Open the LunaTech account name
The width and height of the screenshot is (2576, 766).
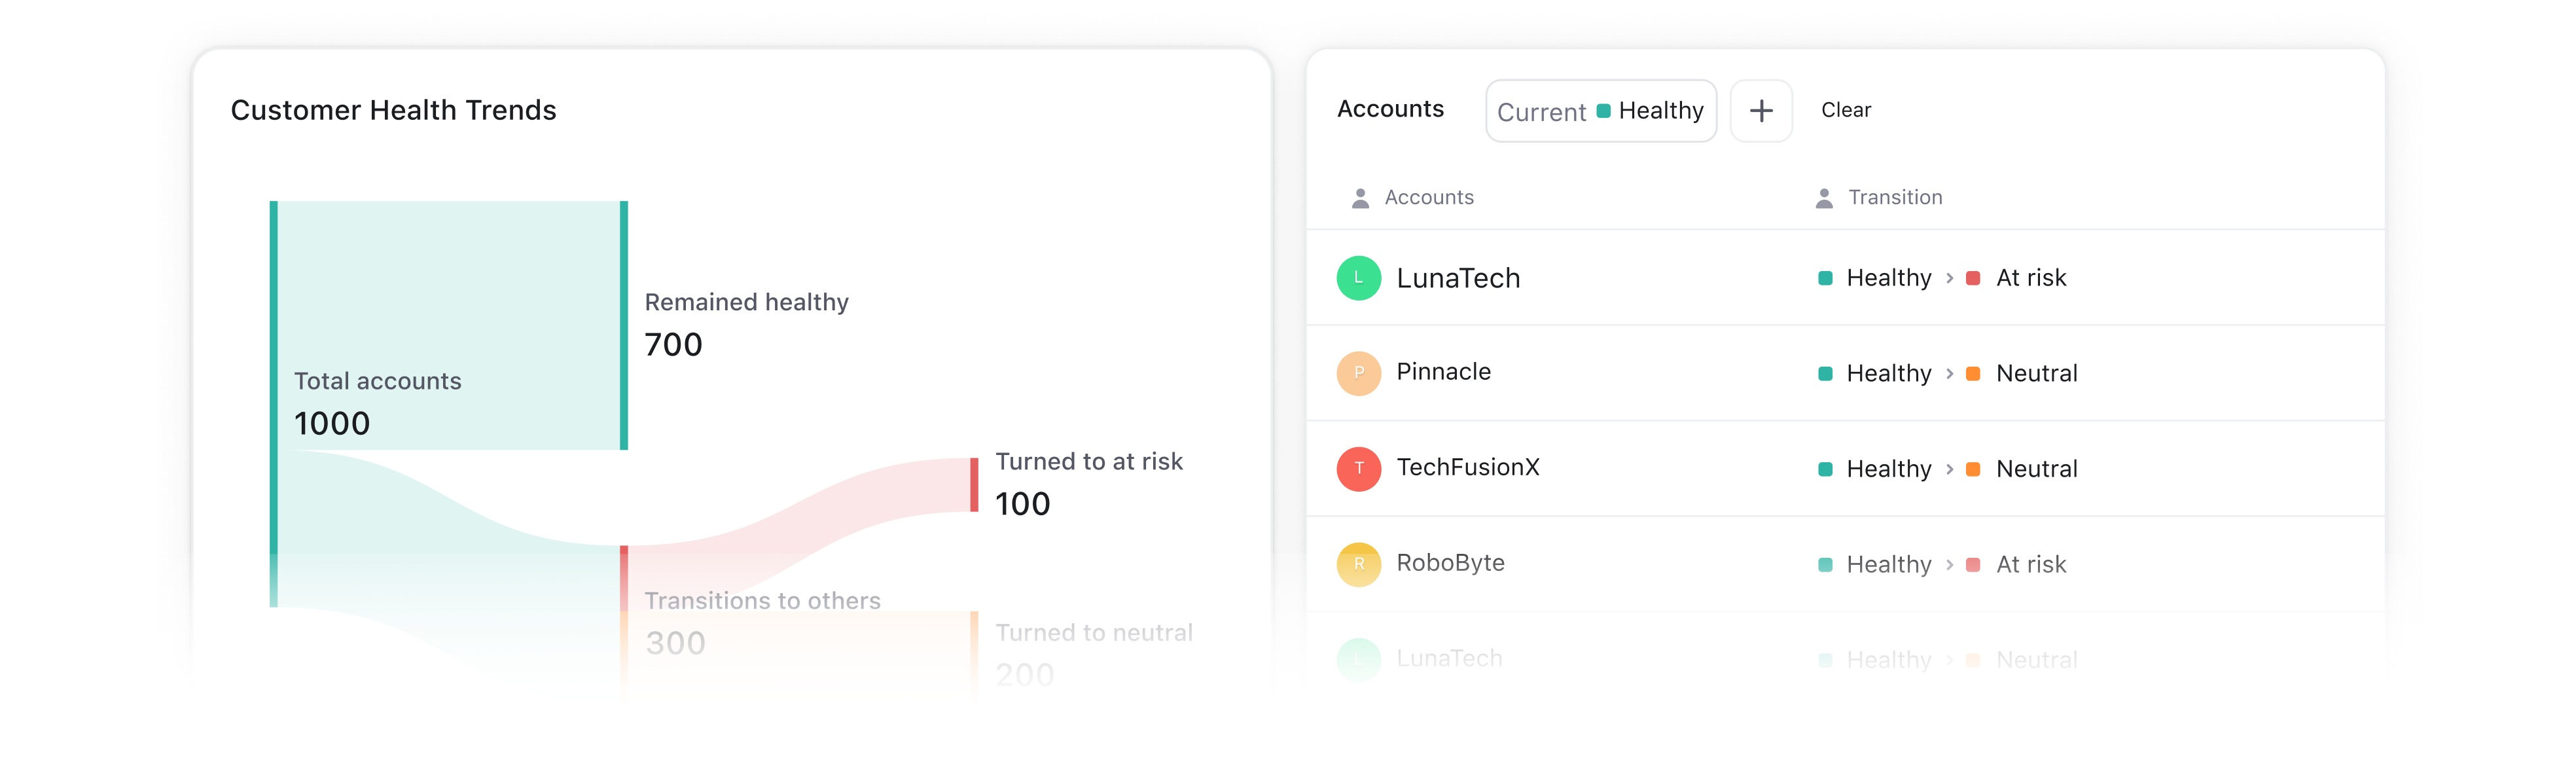(1457, 278)
